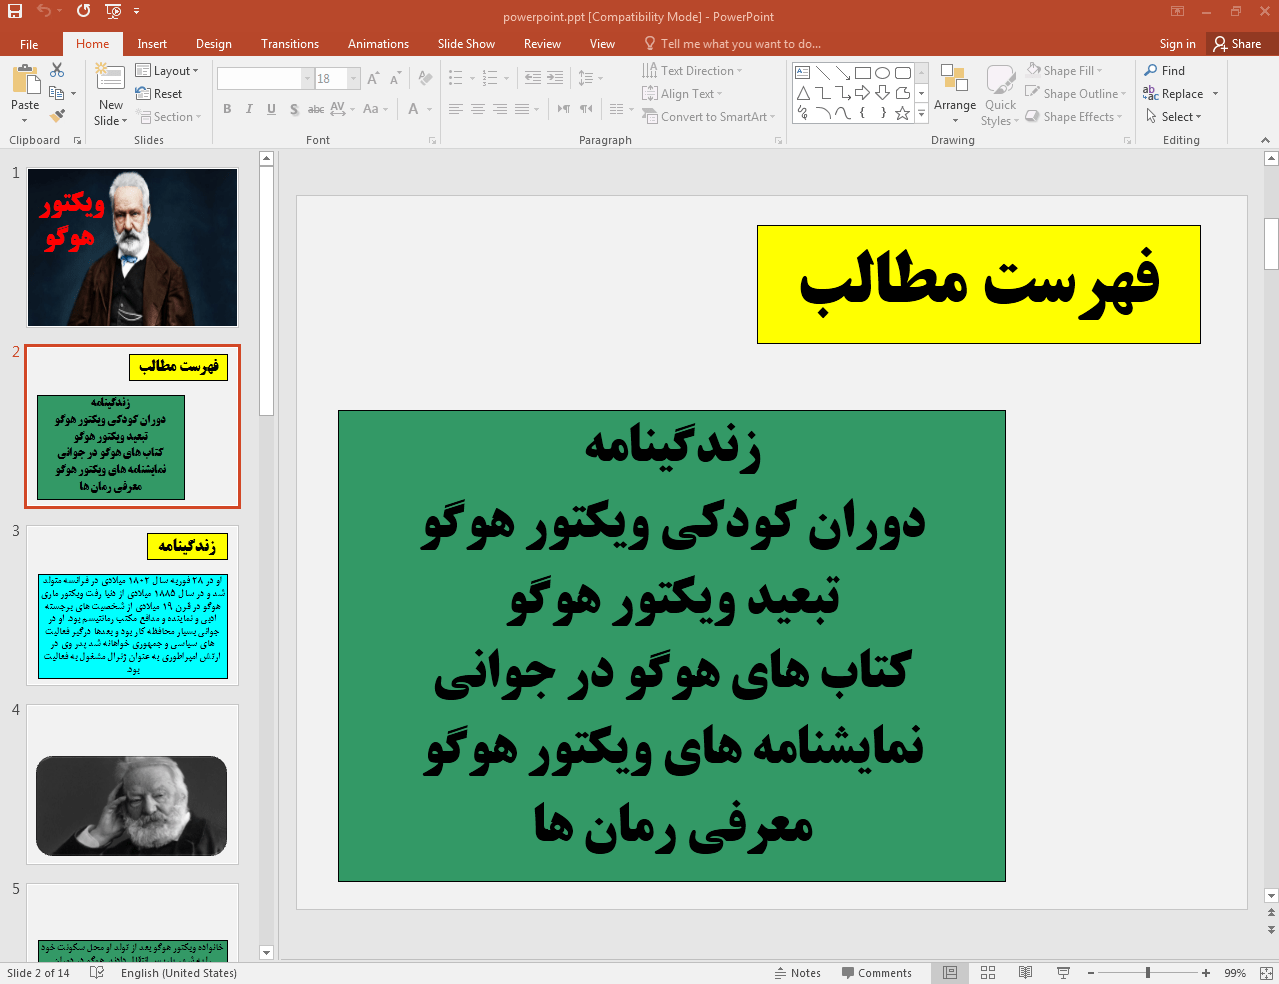Expand the Select dropdown in Editing
The height and width of the screenshot is (984, 1279).
coord(1174,117)
